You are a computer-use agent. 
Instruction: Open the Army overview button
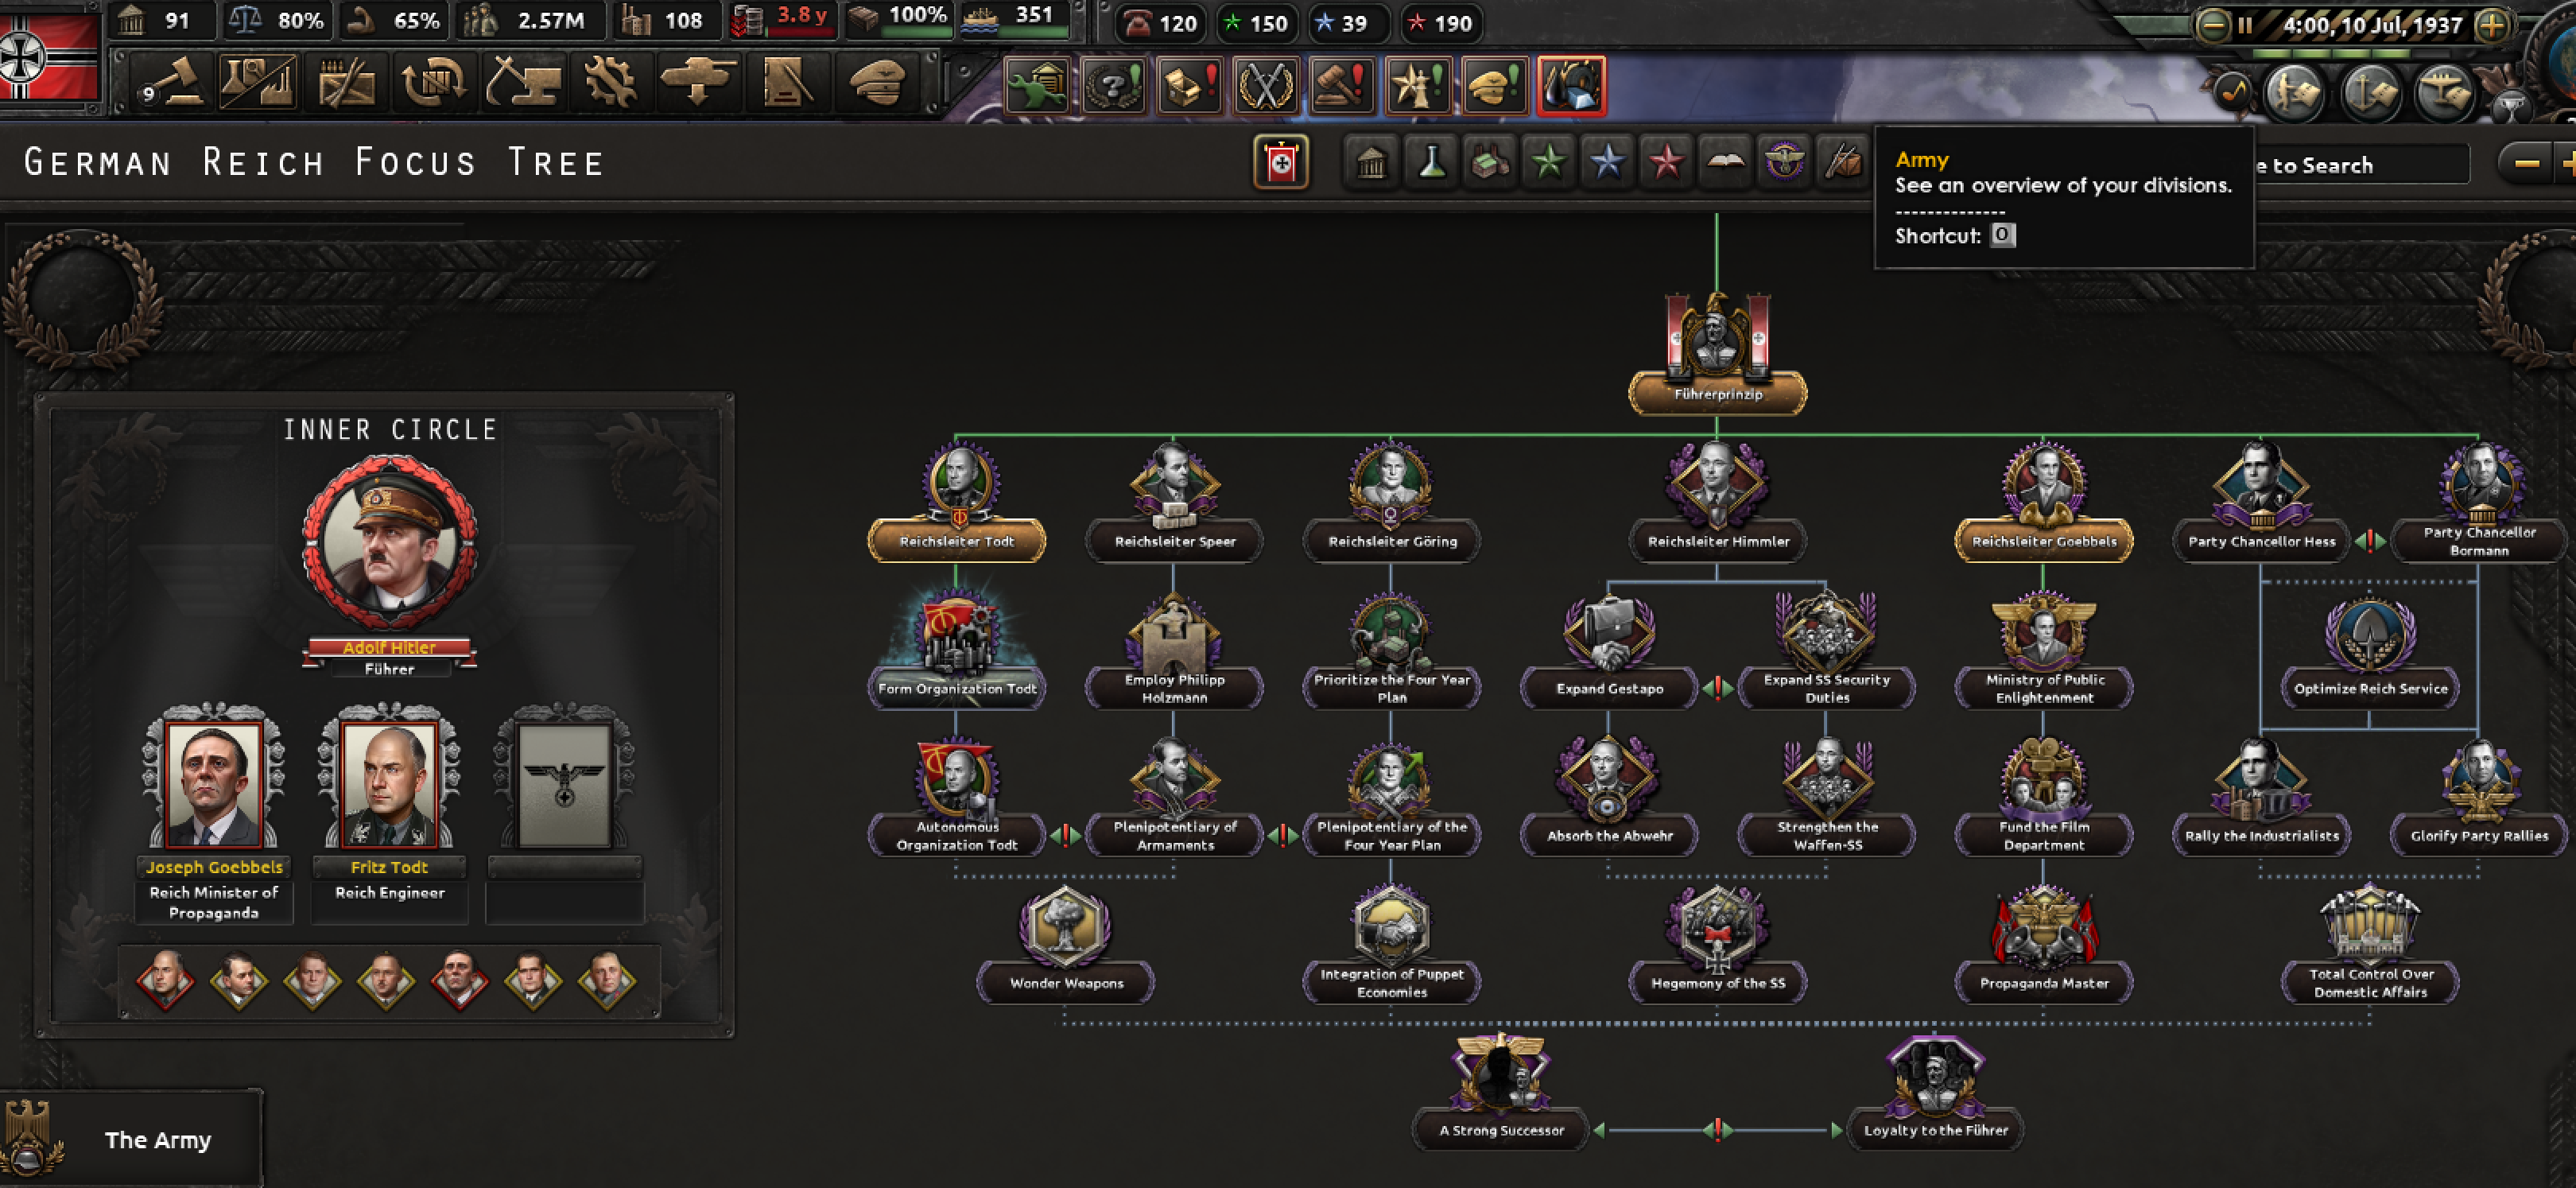pos(2296,92)
